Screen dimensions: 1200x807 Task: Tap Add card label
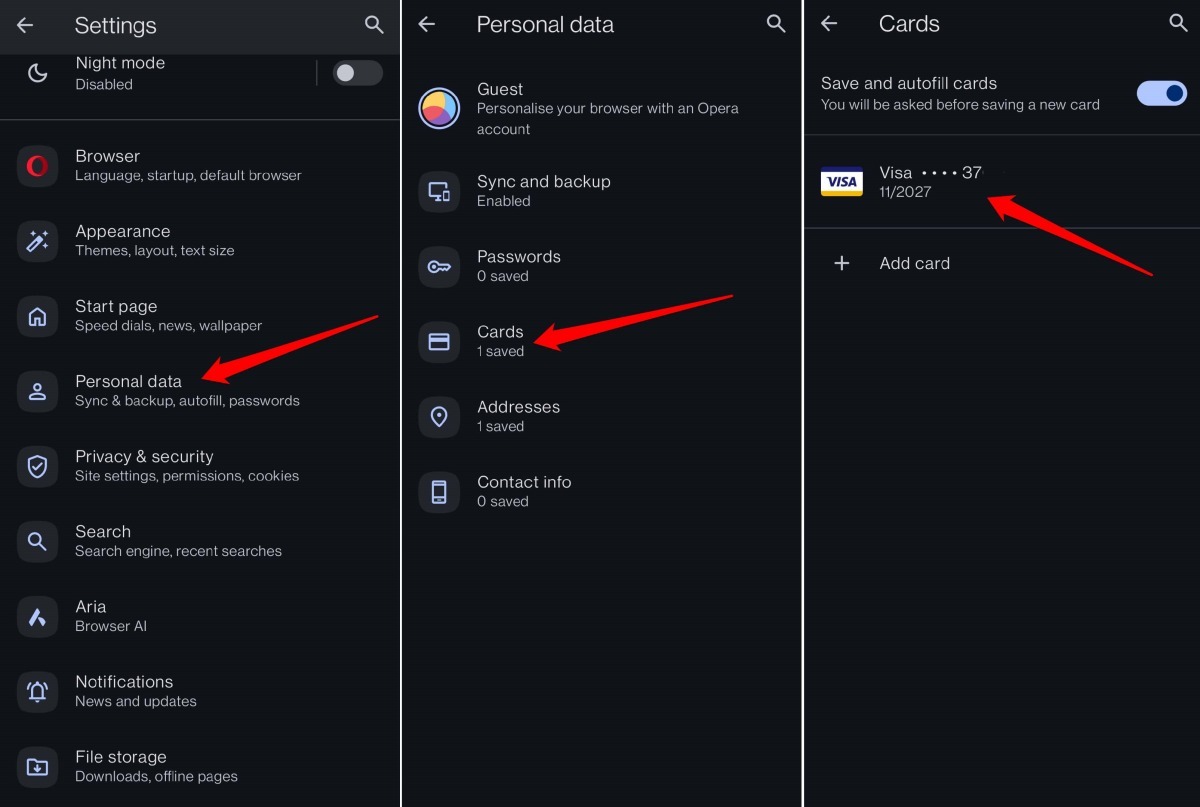(914, 263)
